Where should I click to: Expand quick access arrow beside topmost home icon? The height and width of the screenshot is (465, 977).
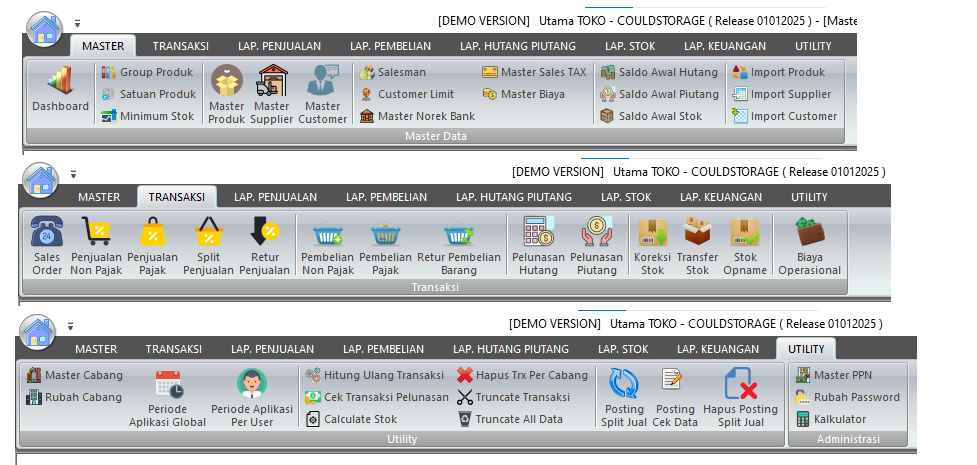(x=77, y=22)
